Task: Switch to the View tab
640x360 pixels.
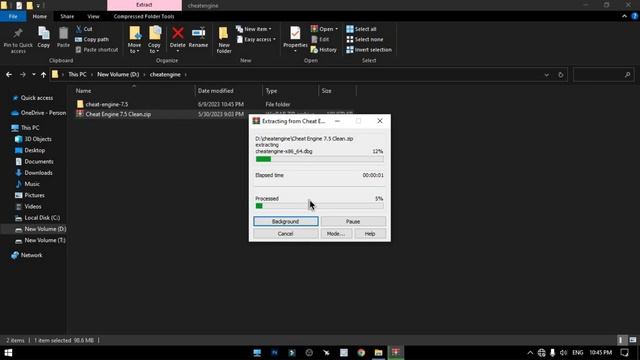Action: coord(93,16)
